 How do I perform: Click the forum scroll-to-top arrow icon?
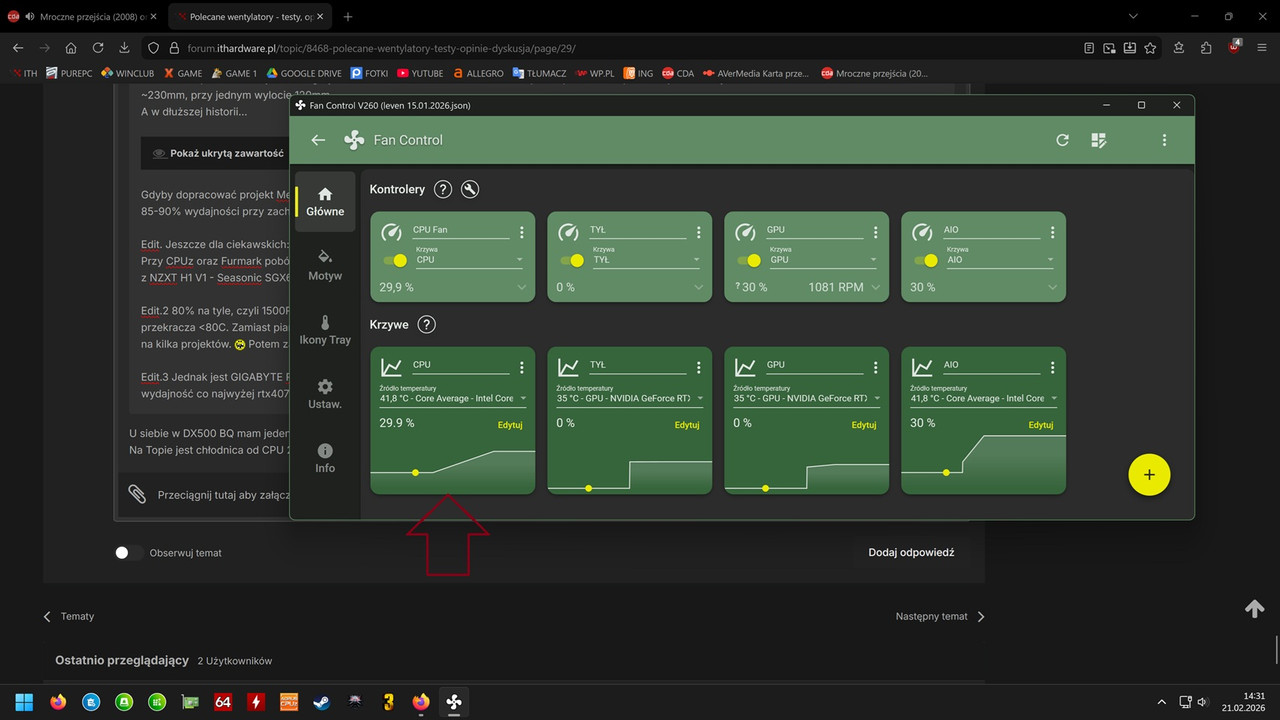point(1255,609)
